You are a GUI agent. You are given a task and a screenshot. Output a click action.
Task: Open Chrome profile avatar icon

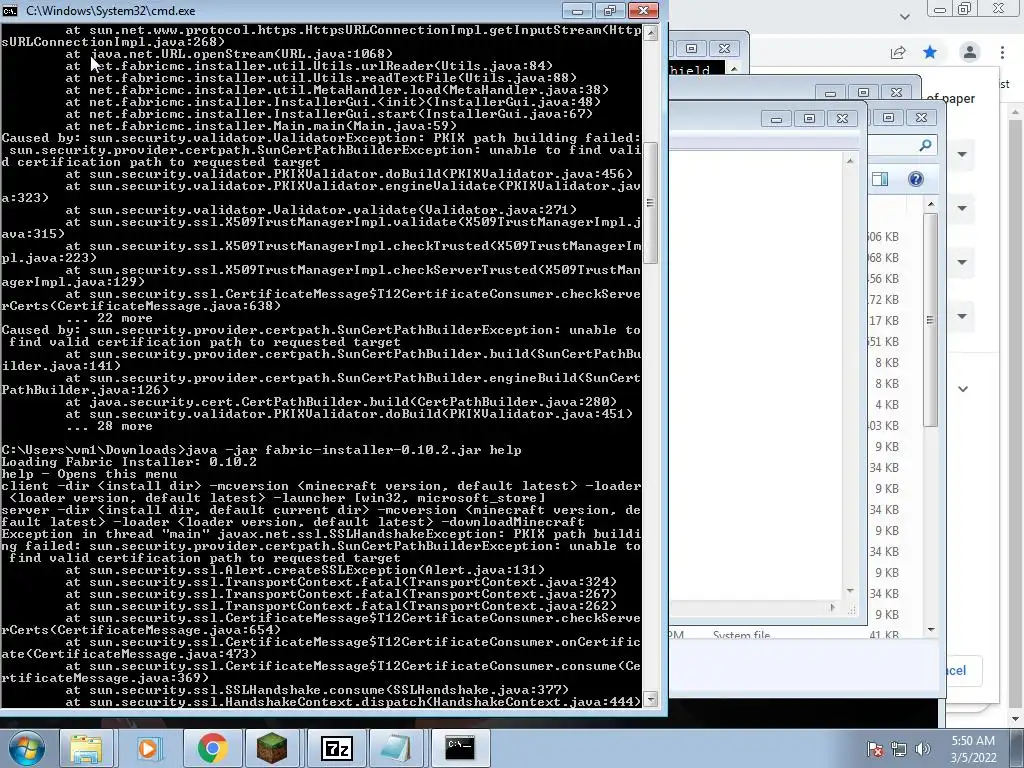point(970,52)
